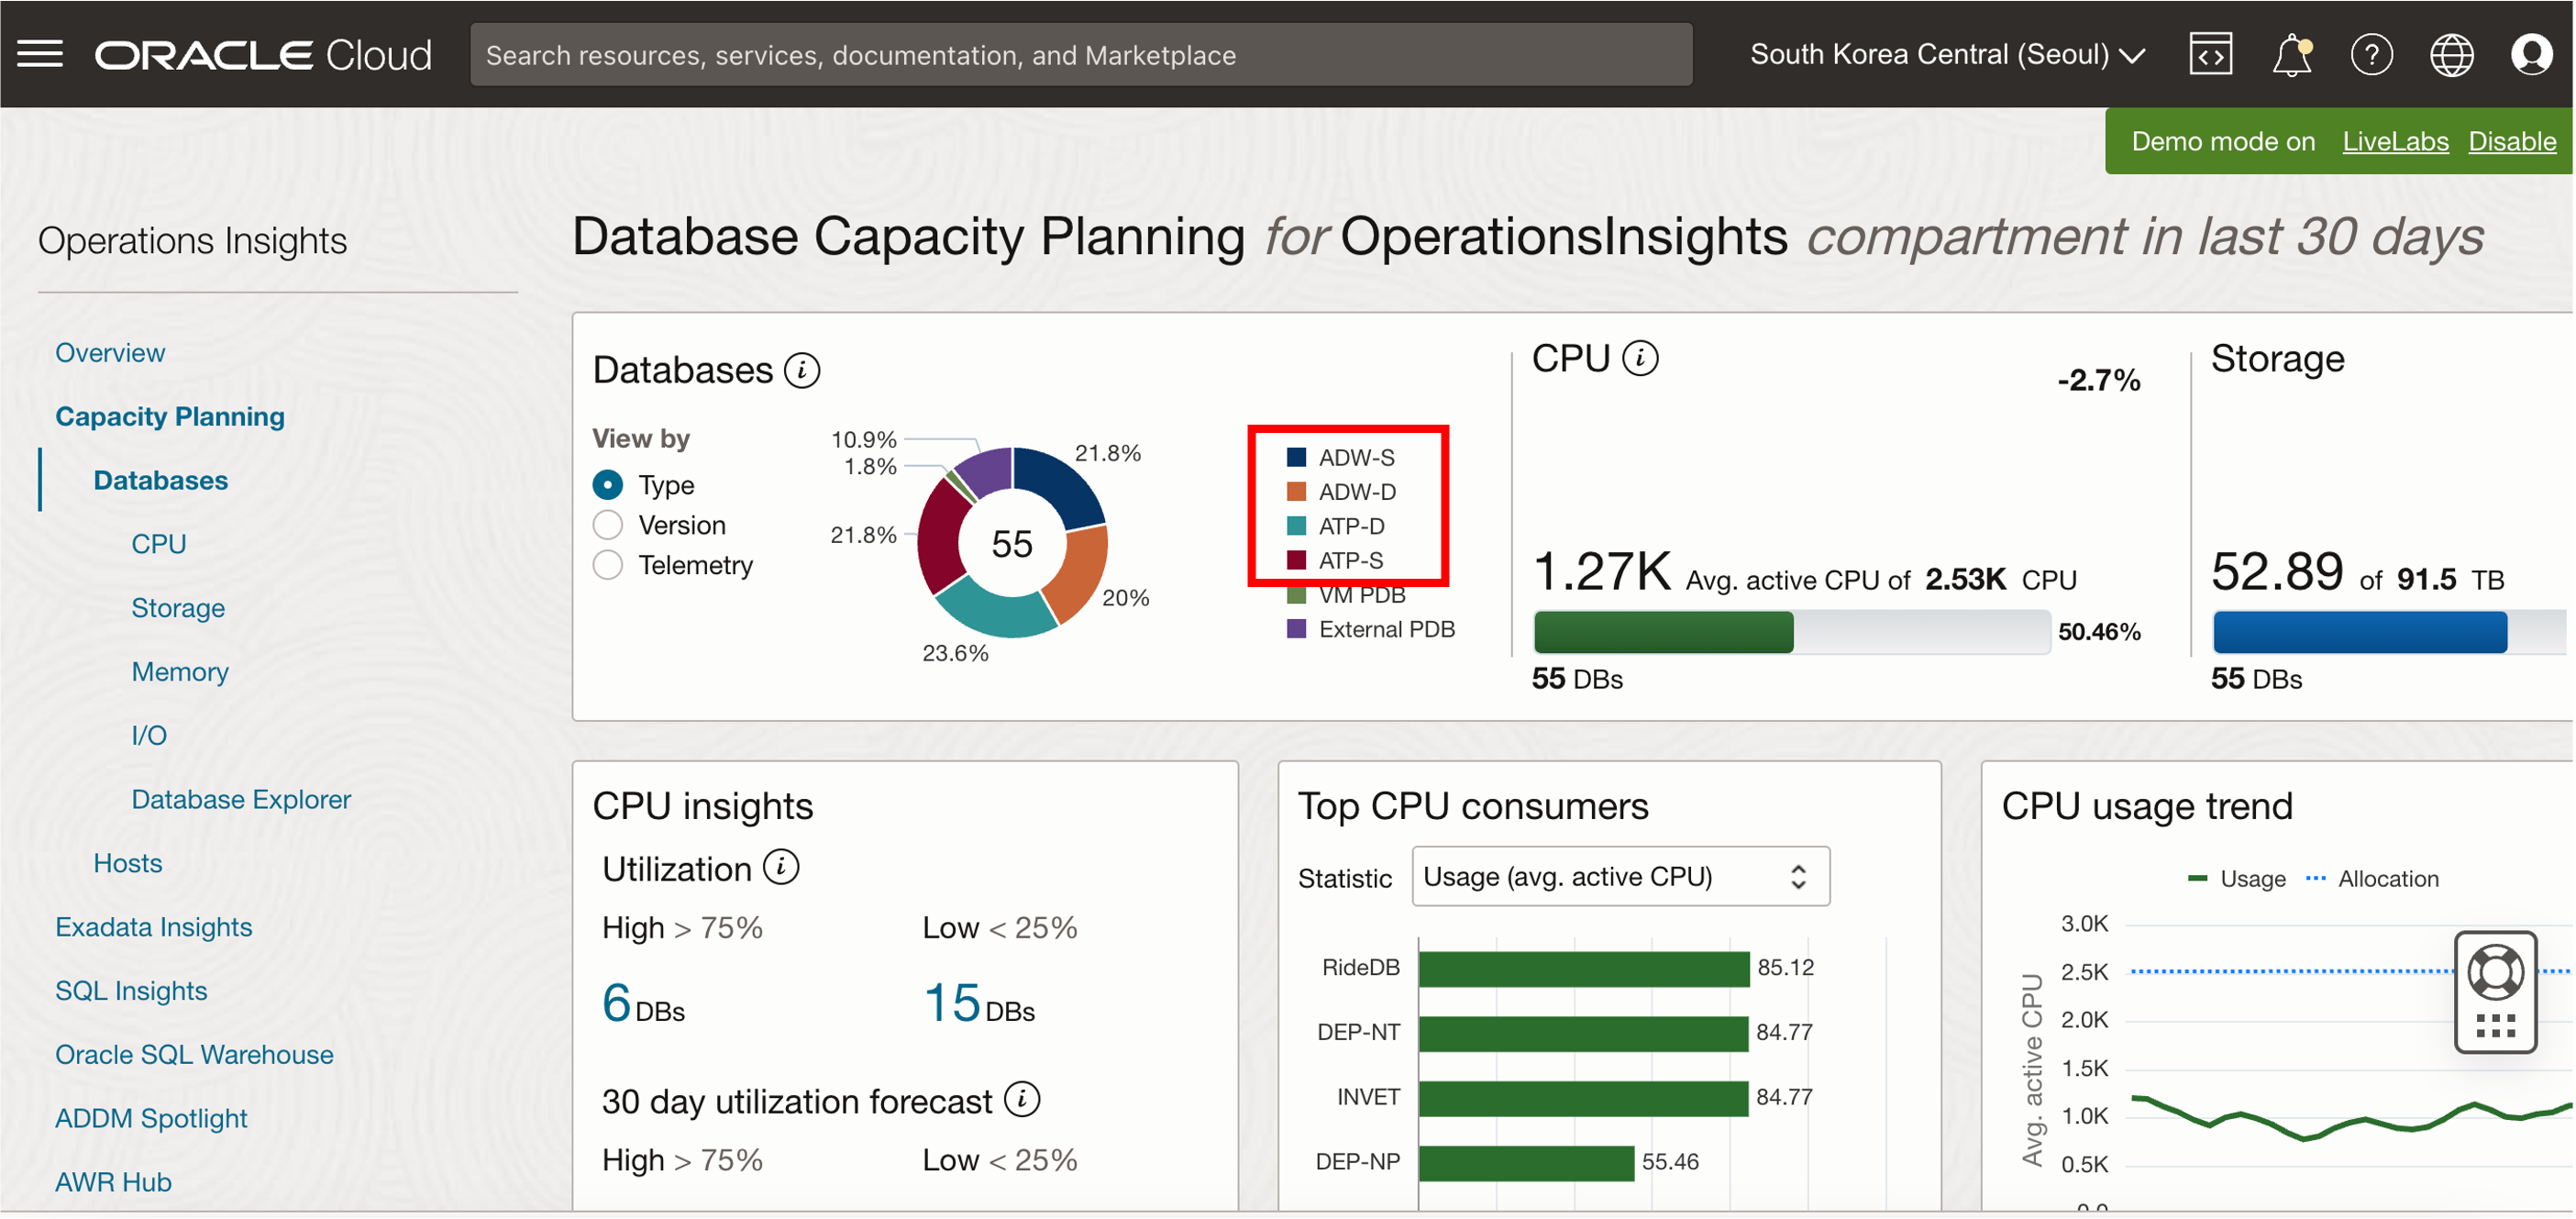Open Database Explorer sidebar link

(x=241, y=800)
